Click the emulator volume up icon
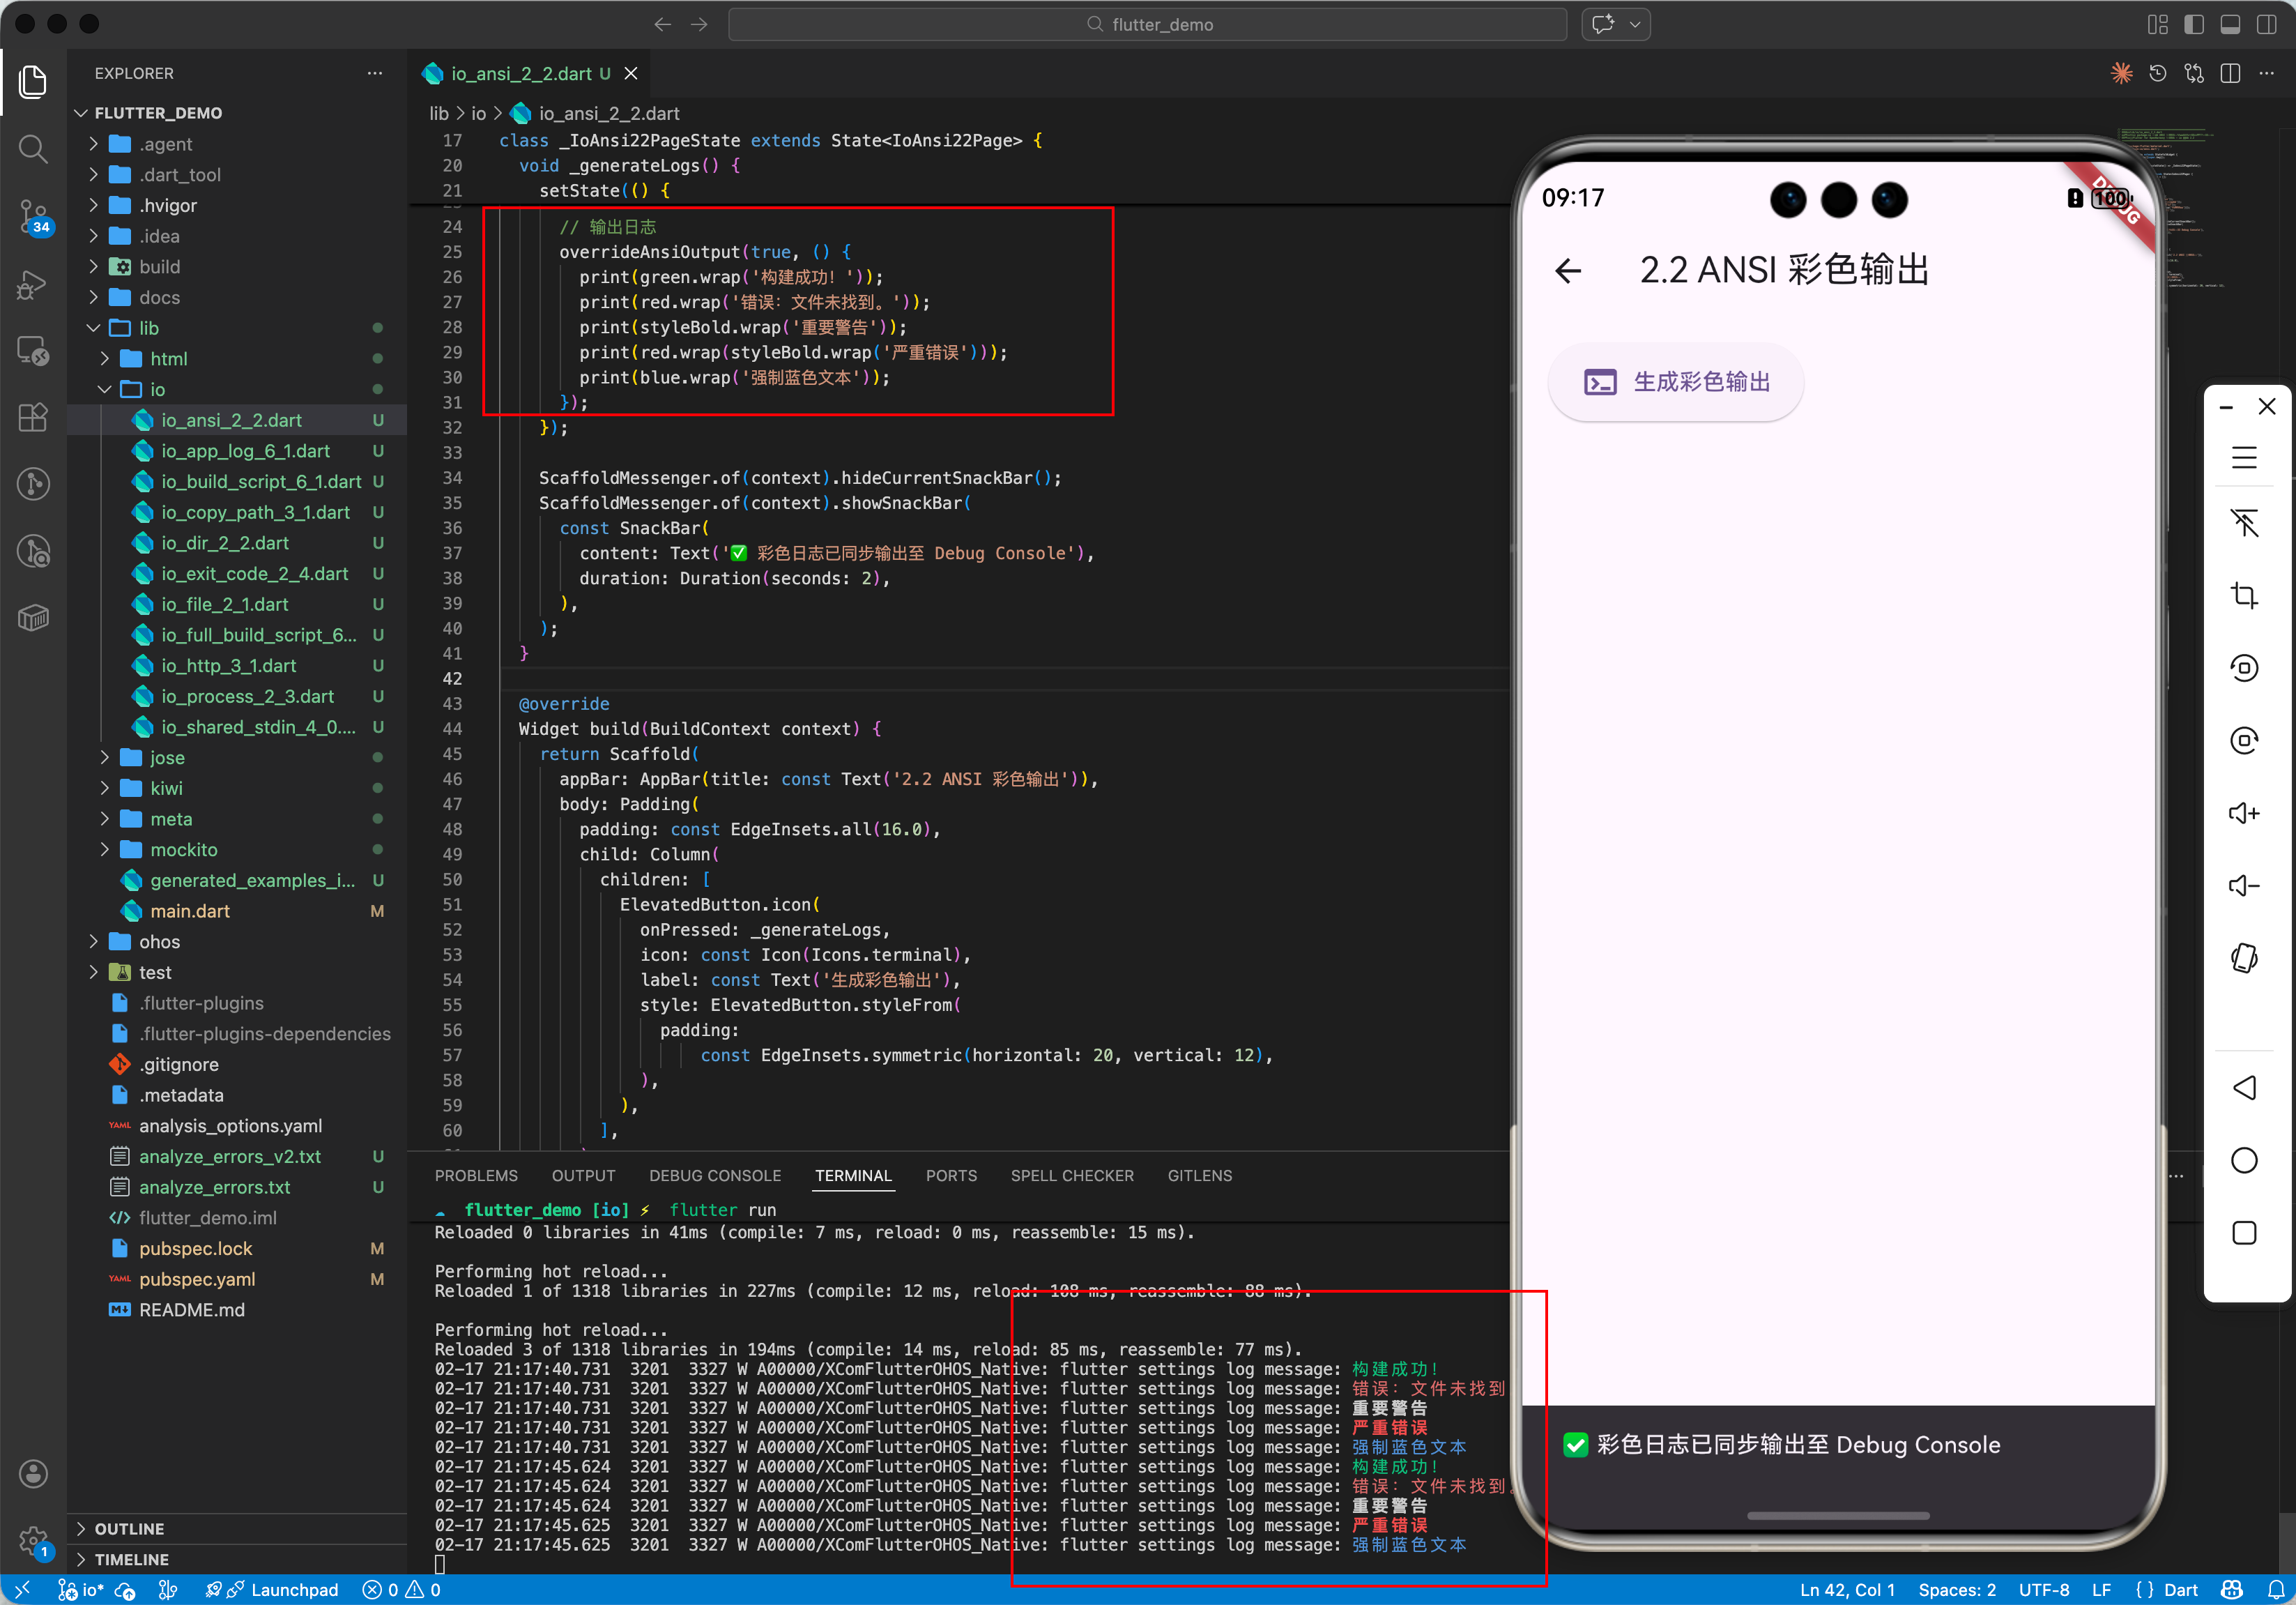 2243,813
